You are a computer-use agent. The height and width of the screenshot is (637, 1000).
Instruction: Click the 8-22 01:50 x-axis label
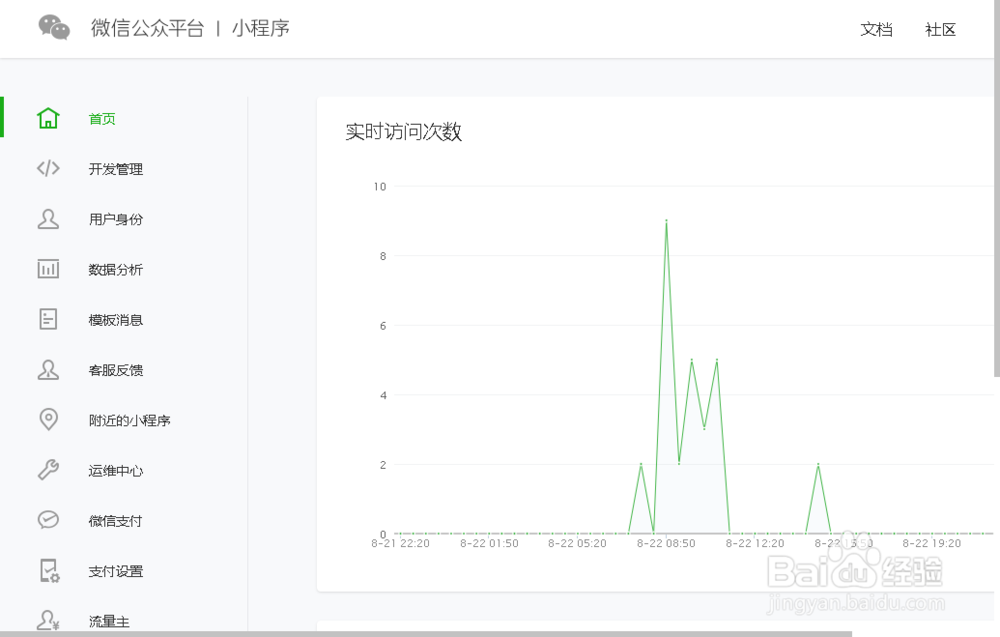coord(489,543)
